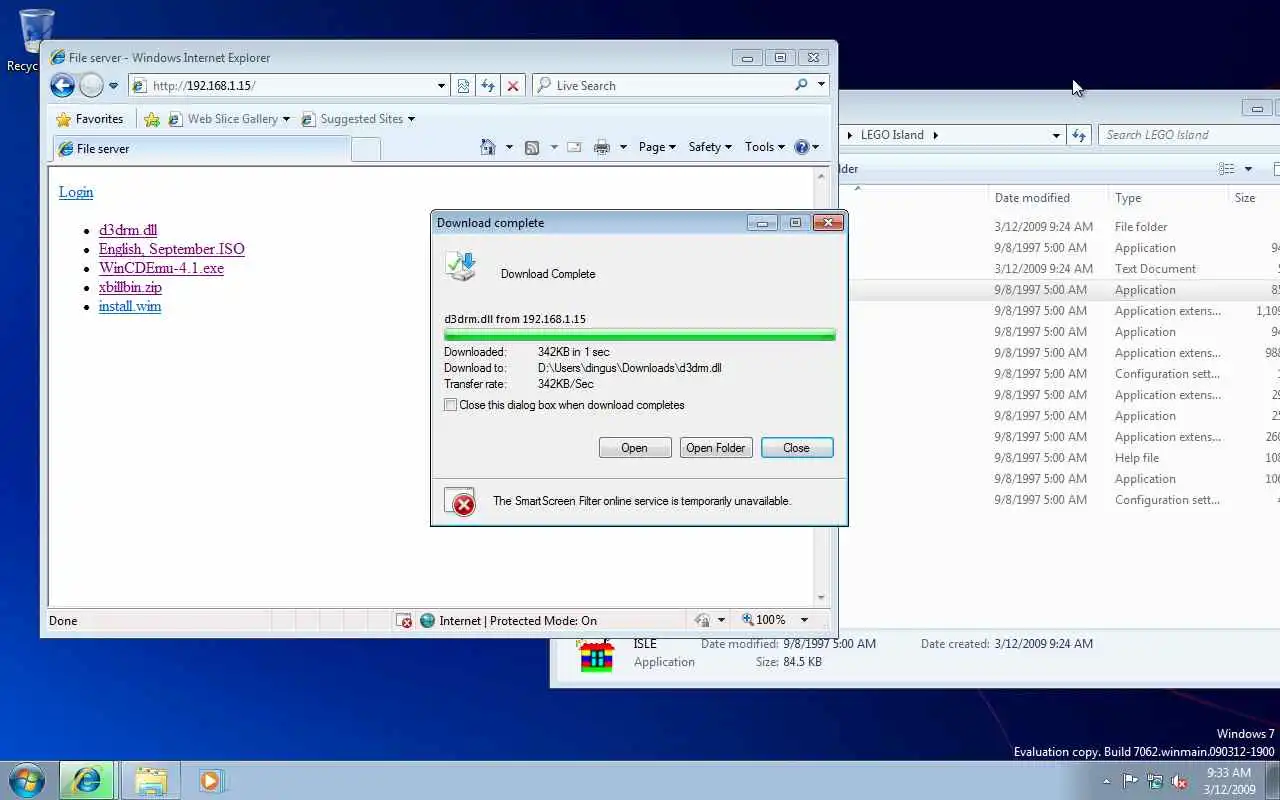Image resolution: width=1280 pixels, height=800 pixels.
Task: Click Open in the download dialog
Action: [x=635, y=448]
